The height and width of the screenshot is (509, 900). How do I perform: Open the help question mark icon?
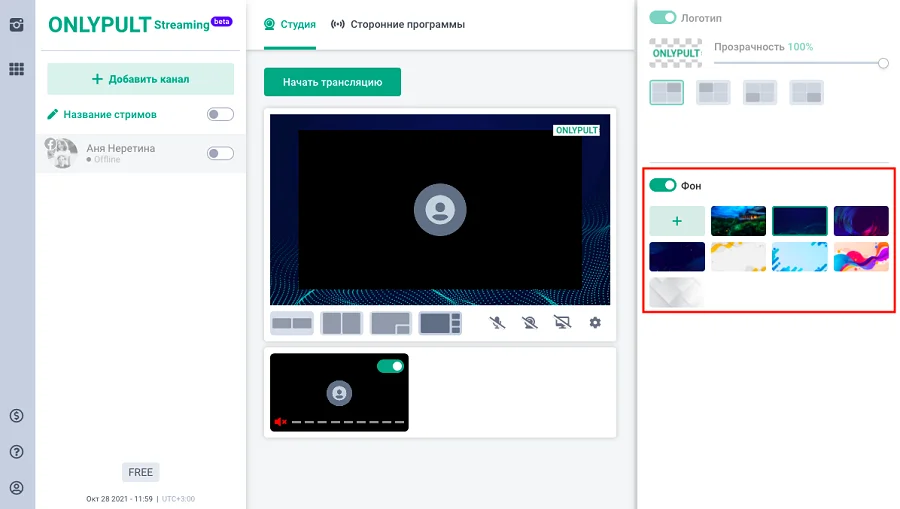click(x=16, y=452)
